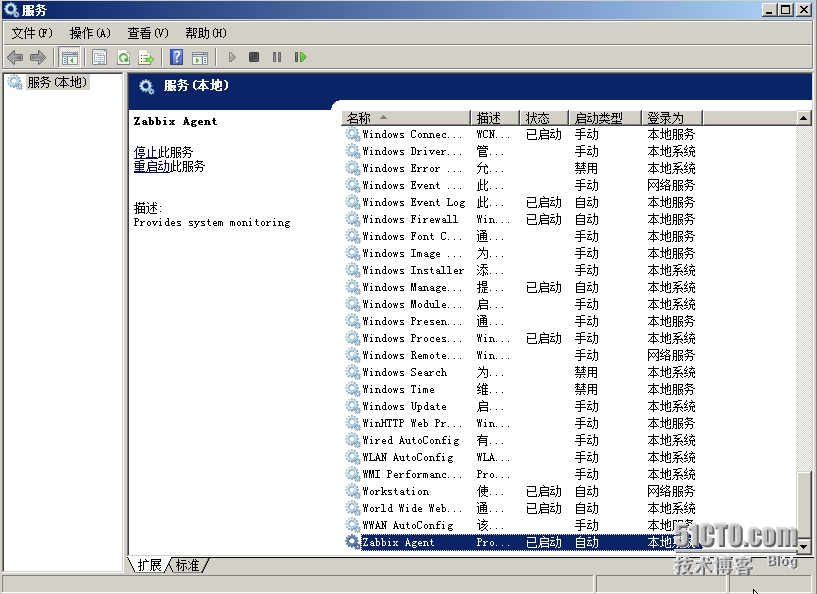Sort services by the 状态 column header
Image resolution: width=817 pixels, height=594 pixels.
(x=544, y=118)
